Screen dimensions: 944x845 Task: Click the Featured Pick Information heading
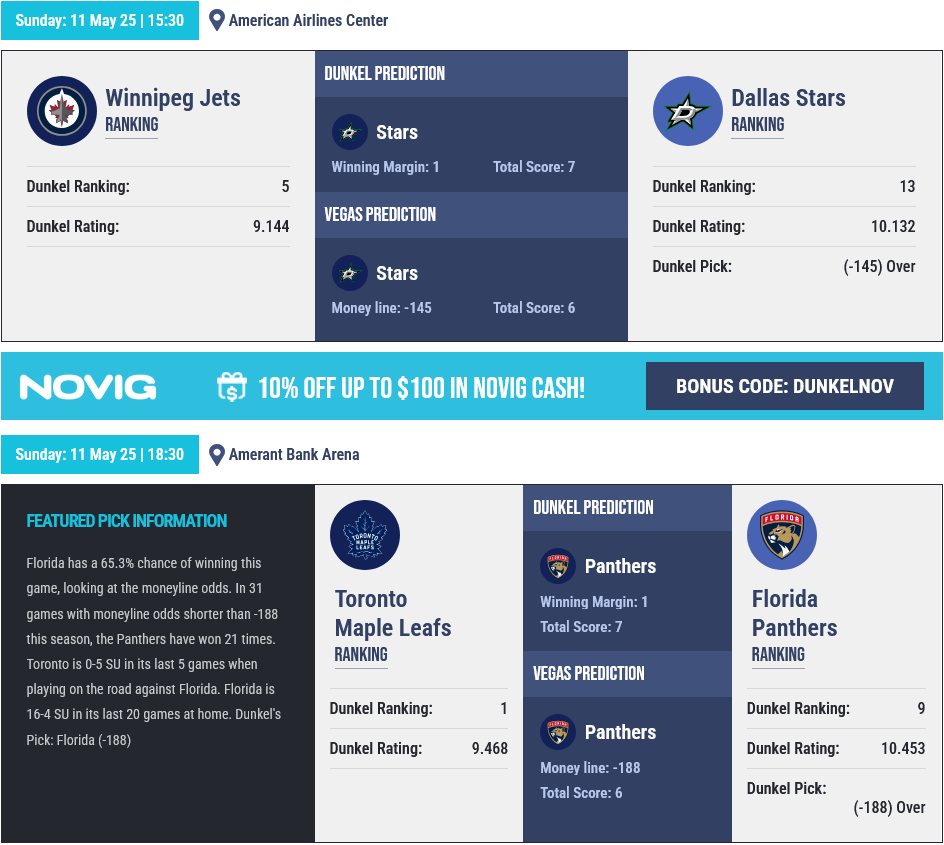click(x=127, y=521)
